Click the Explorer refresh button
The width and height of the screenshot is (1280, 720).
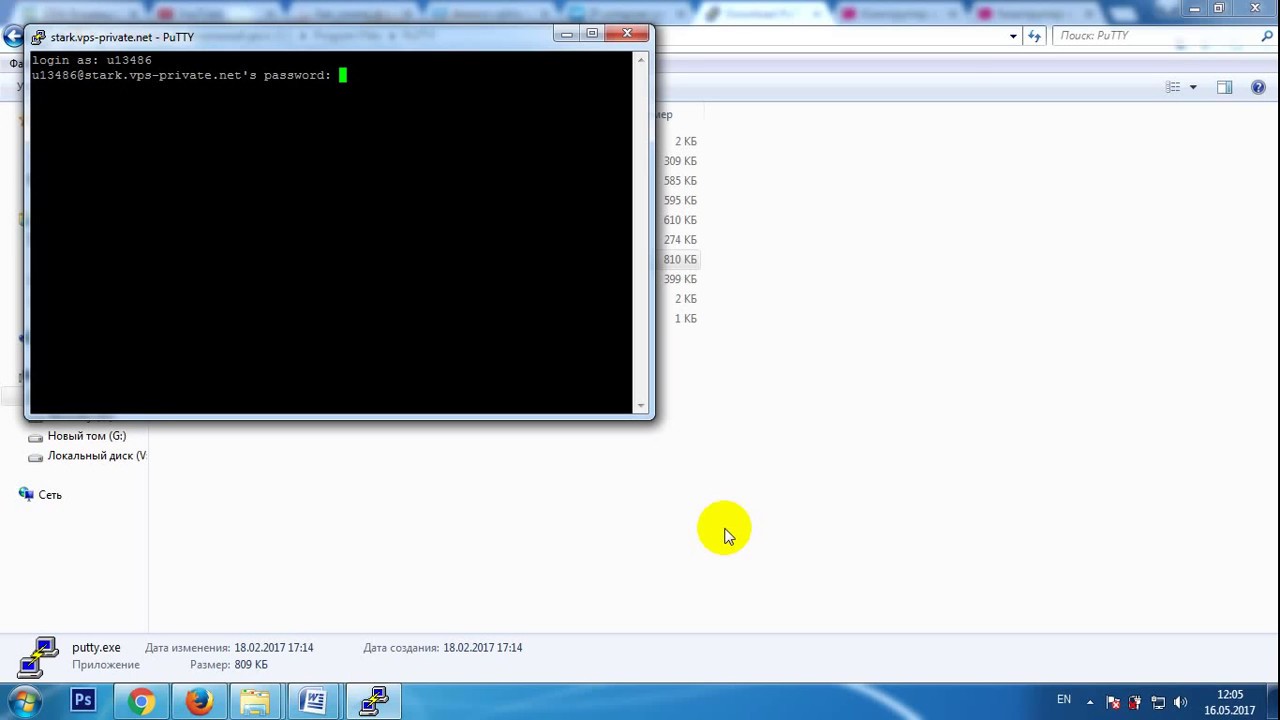click(x=1034, y=36)
